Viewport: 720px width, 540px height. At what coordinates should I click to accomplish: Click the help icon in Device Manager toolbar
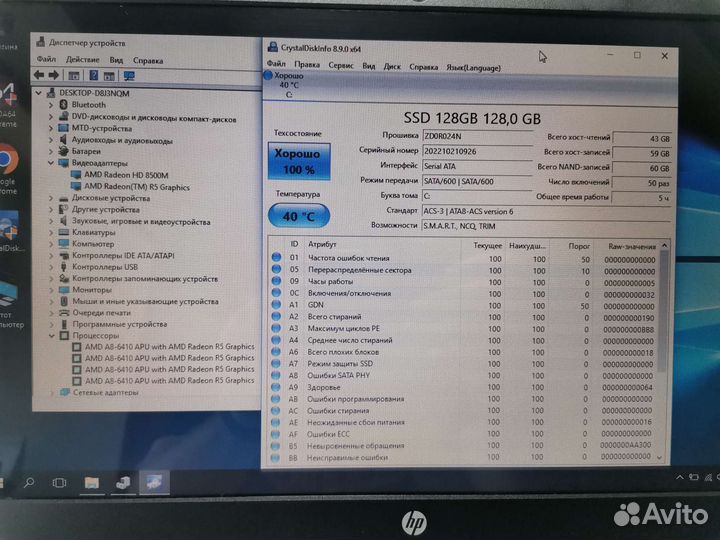(93, 75)
